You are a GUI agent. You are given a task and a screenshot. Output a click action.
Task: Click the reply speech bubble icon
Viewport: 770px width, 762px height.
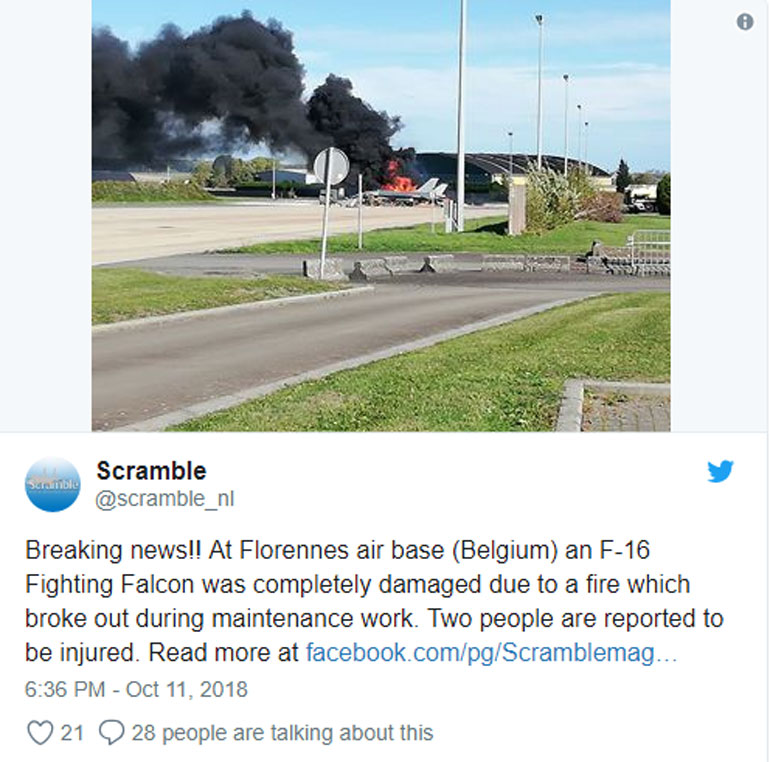(x=111, y=733)
